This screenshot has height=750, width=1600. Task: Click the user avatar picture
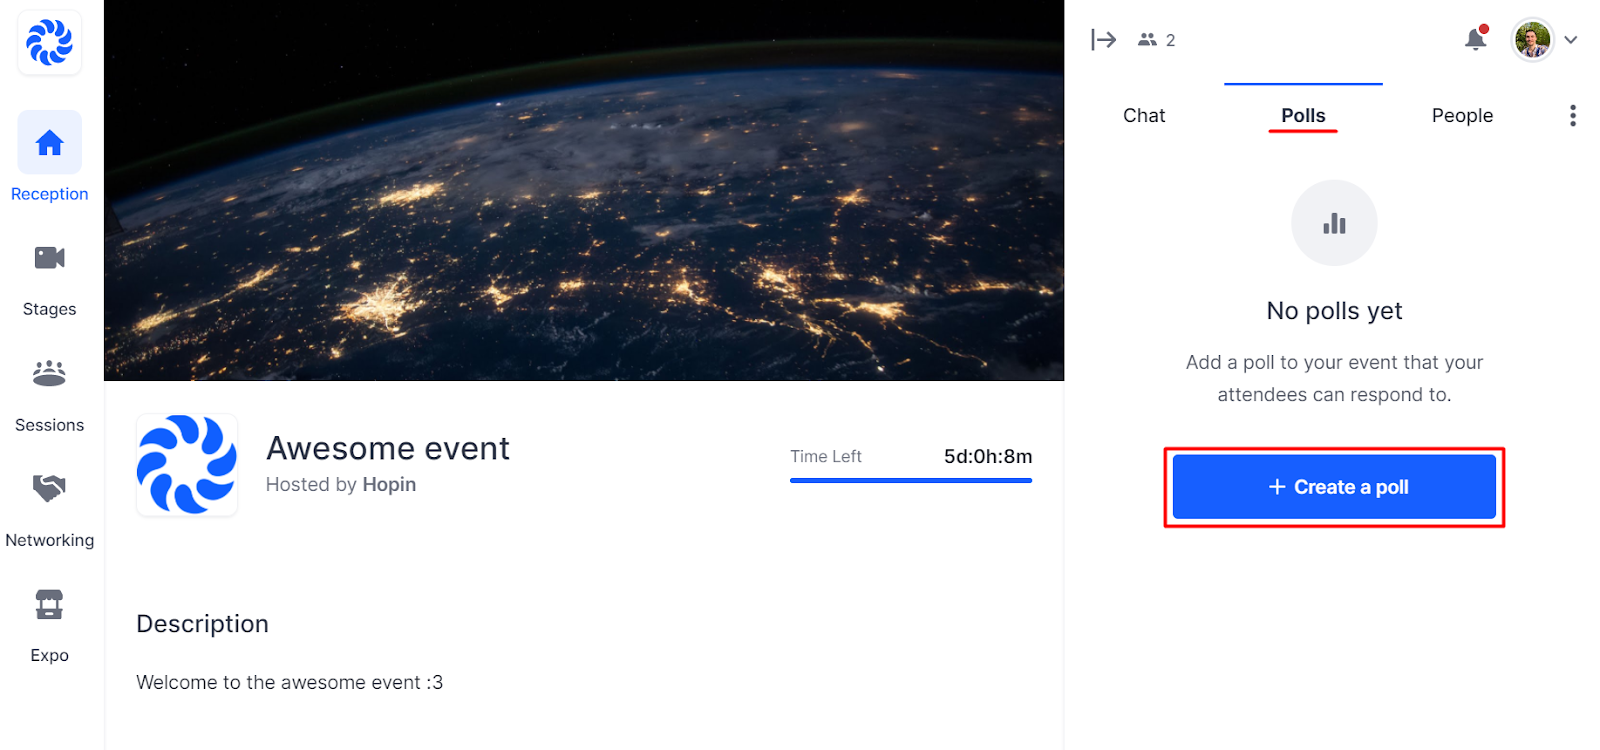(1532, 40)
